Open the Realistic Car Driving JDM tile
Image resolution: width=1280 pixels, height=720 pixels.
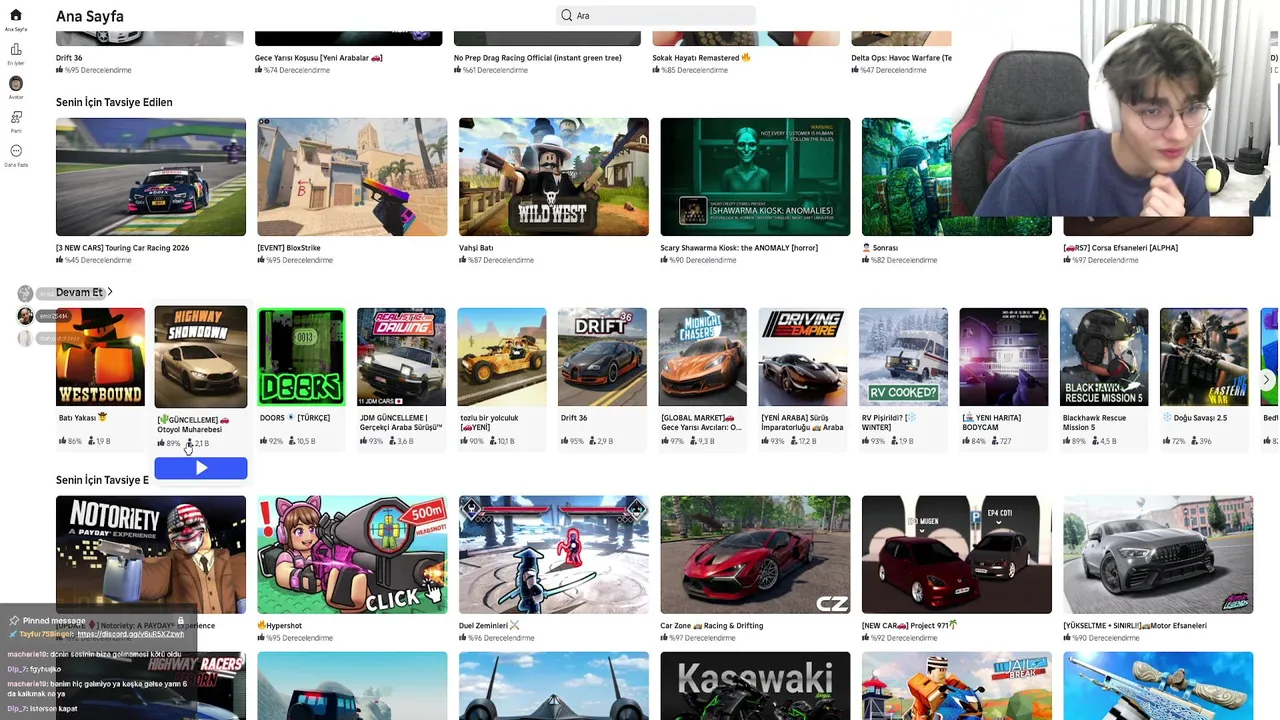pos(401,357)
